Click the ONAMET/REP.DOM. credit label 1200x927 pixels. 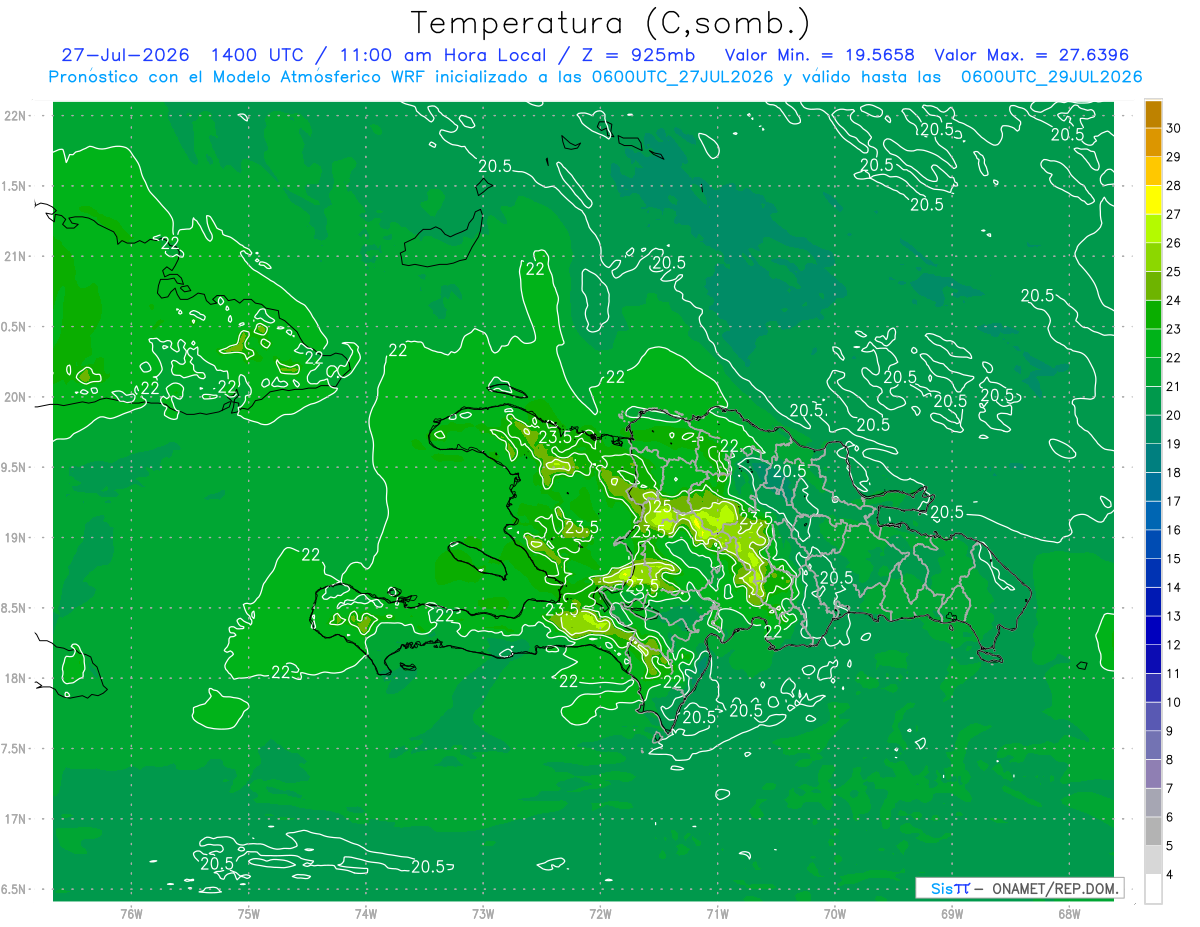(x=1053, y=888)
